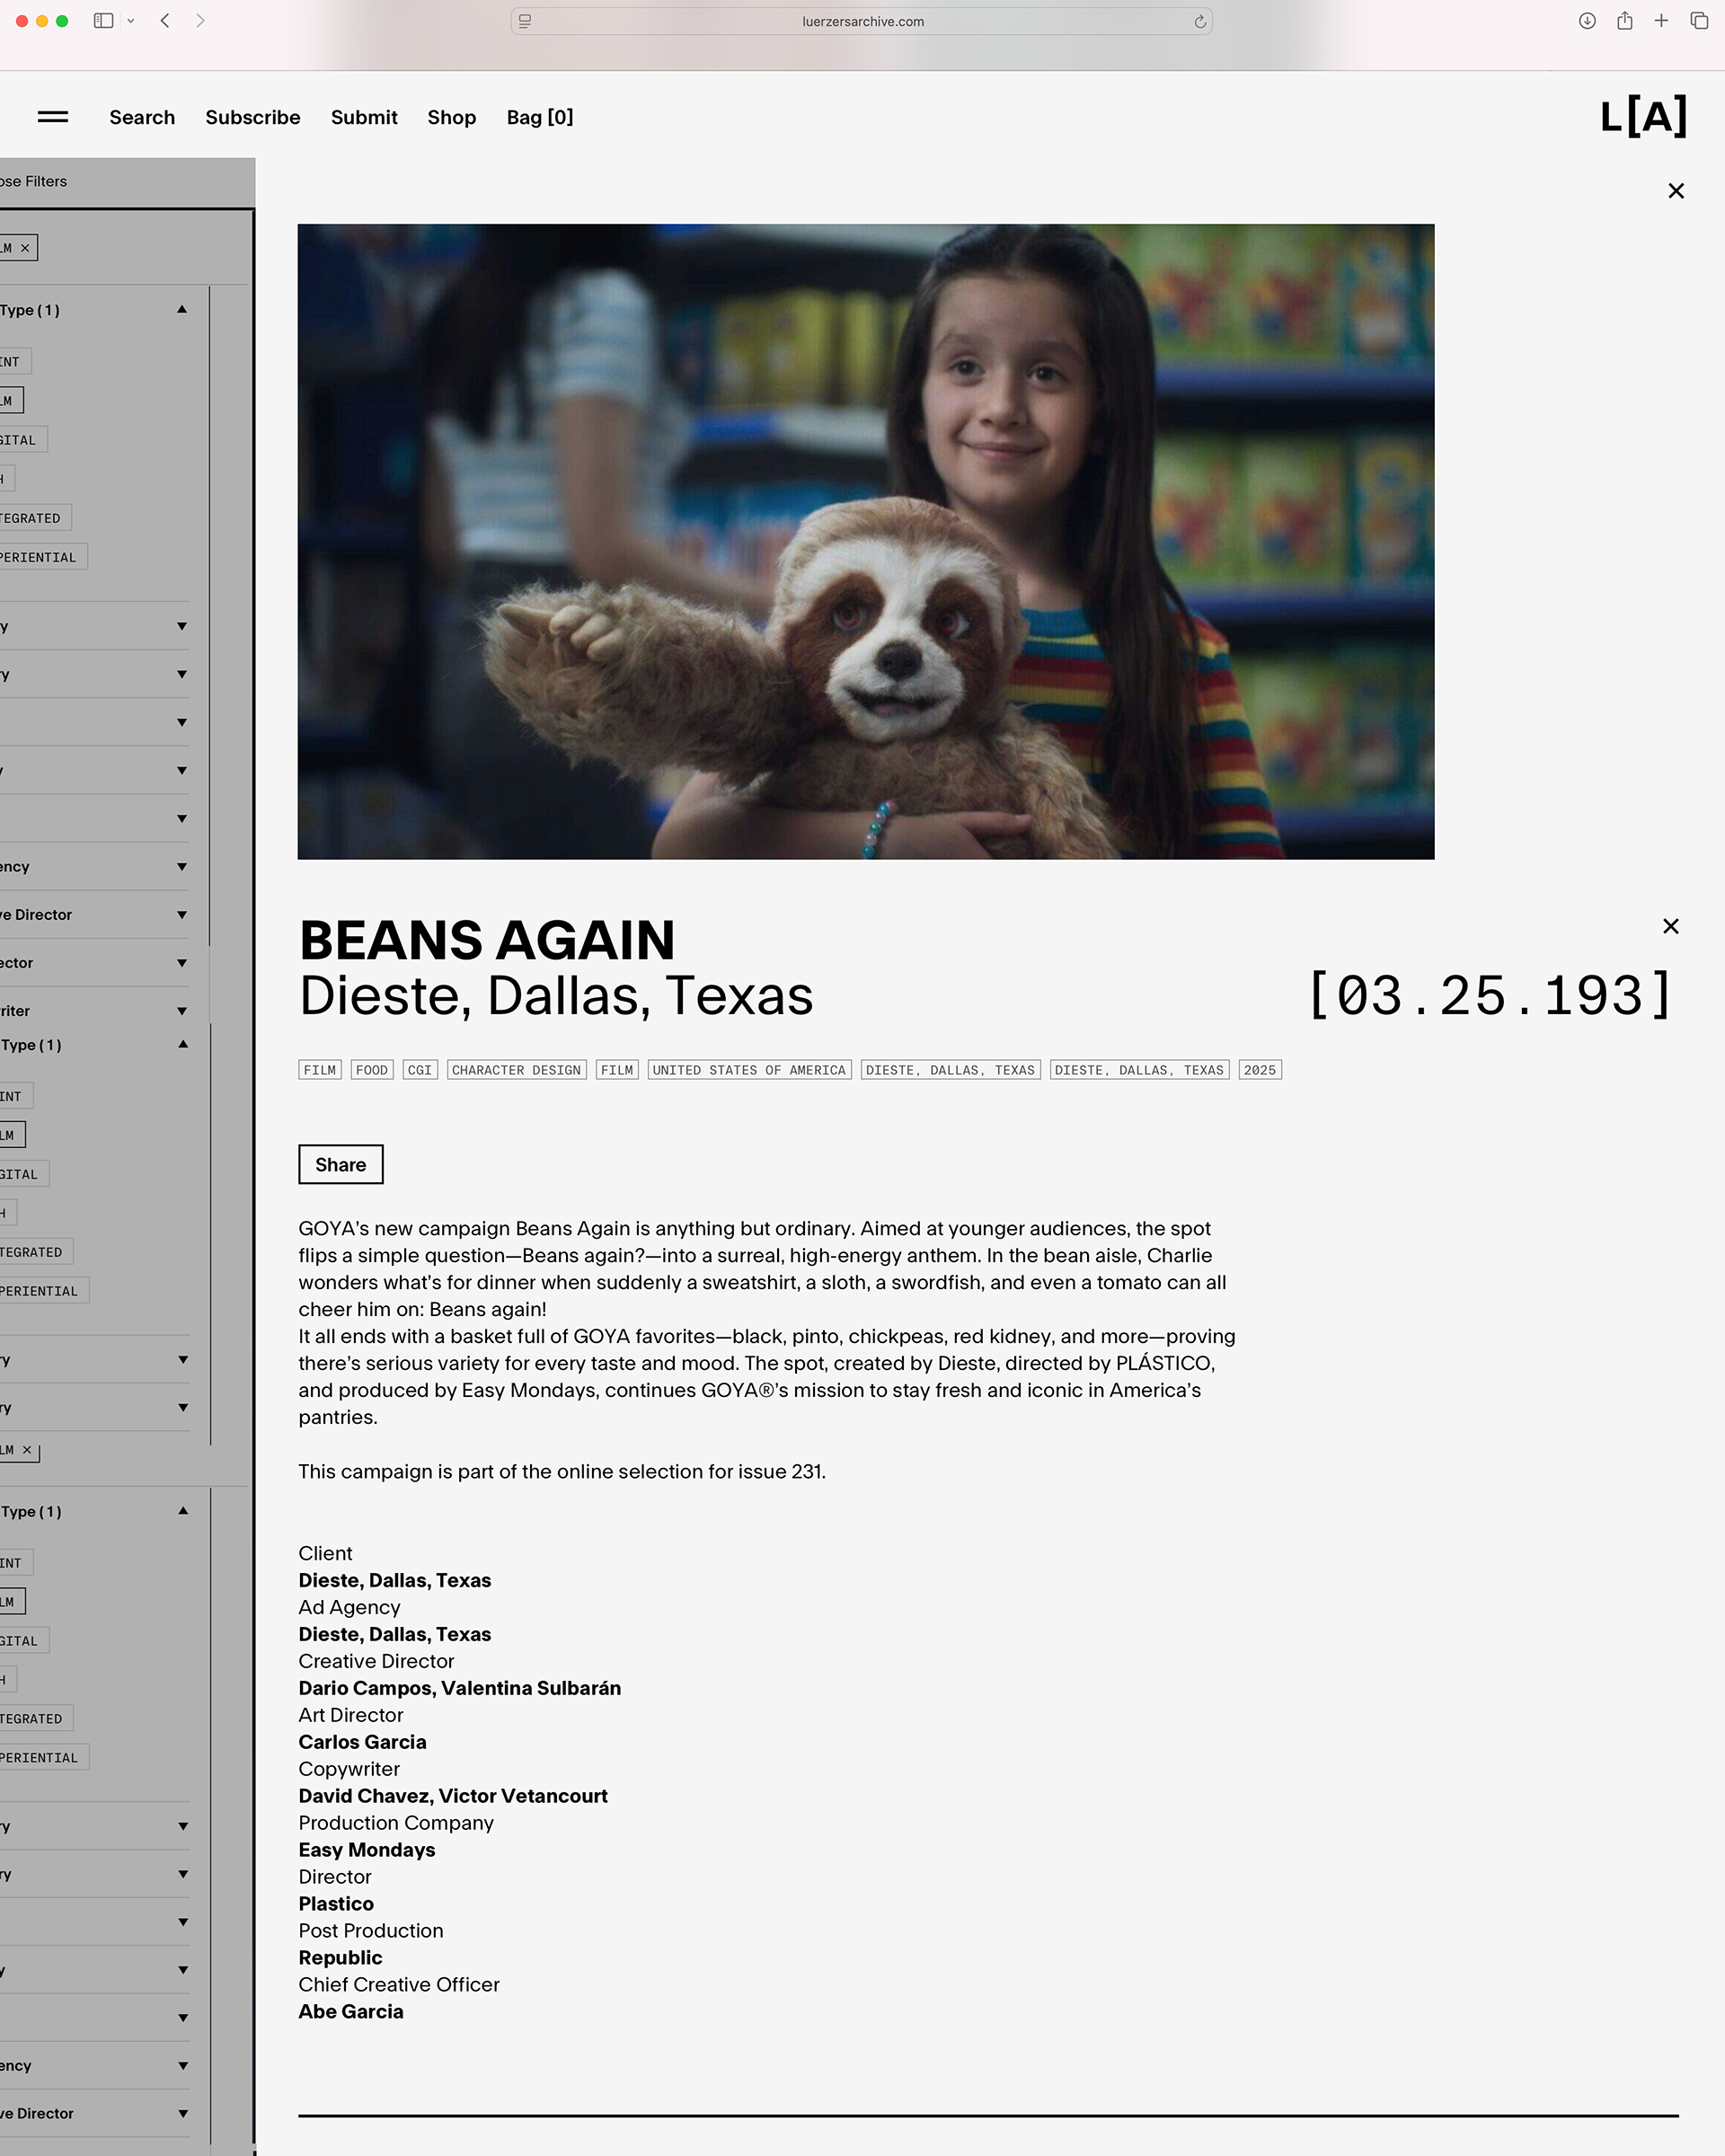1725x2156 pixels.
Task: Expand the filter row ending in 'riter'
Action: point(95,1011)
